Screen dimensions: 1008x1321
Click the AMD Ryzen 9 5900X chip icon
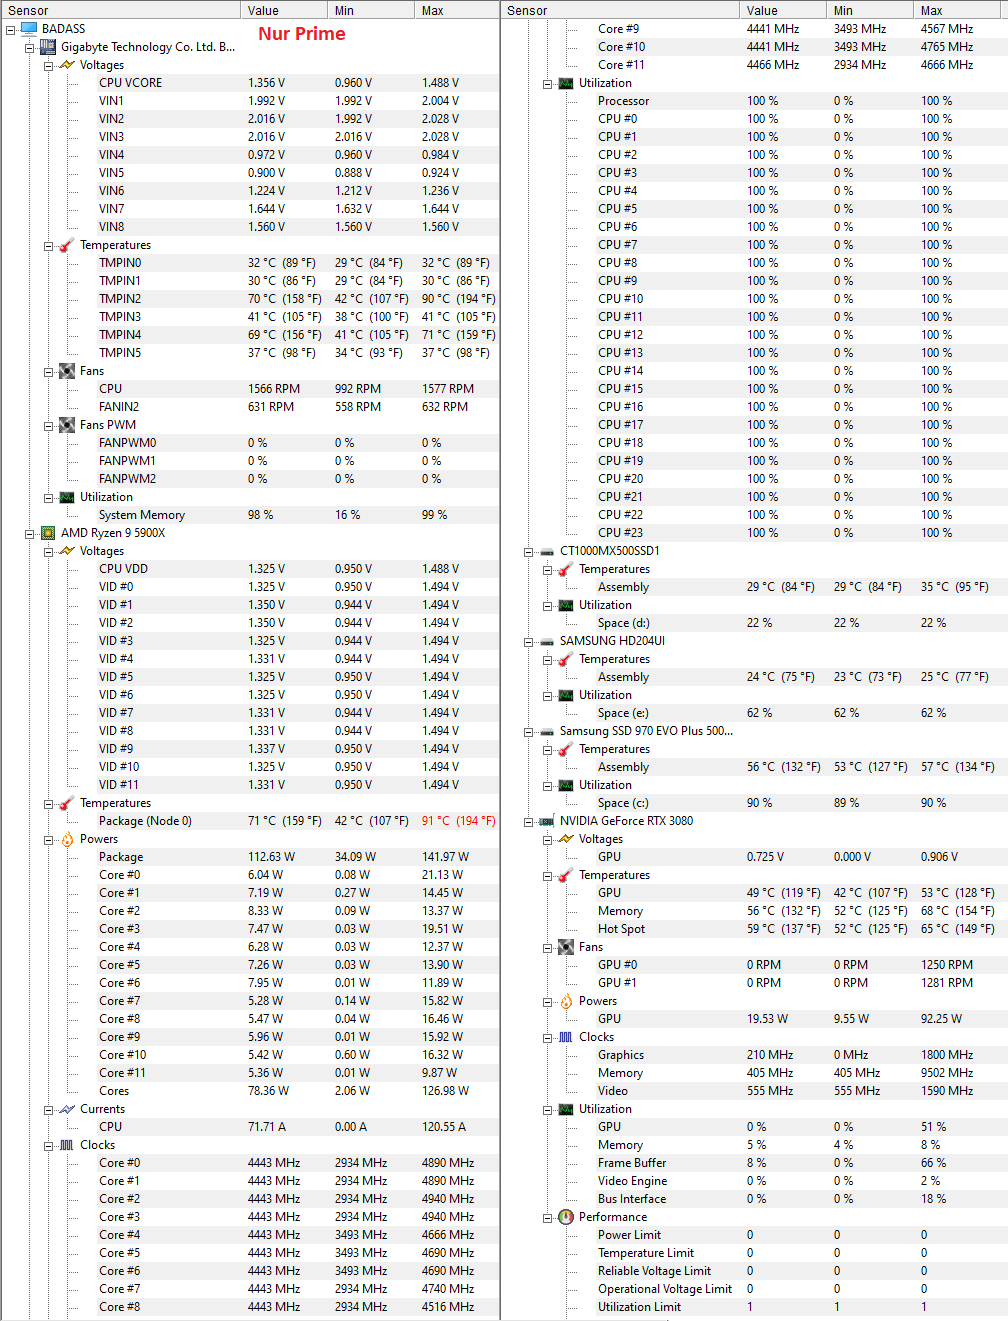(48, 533)
